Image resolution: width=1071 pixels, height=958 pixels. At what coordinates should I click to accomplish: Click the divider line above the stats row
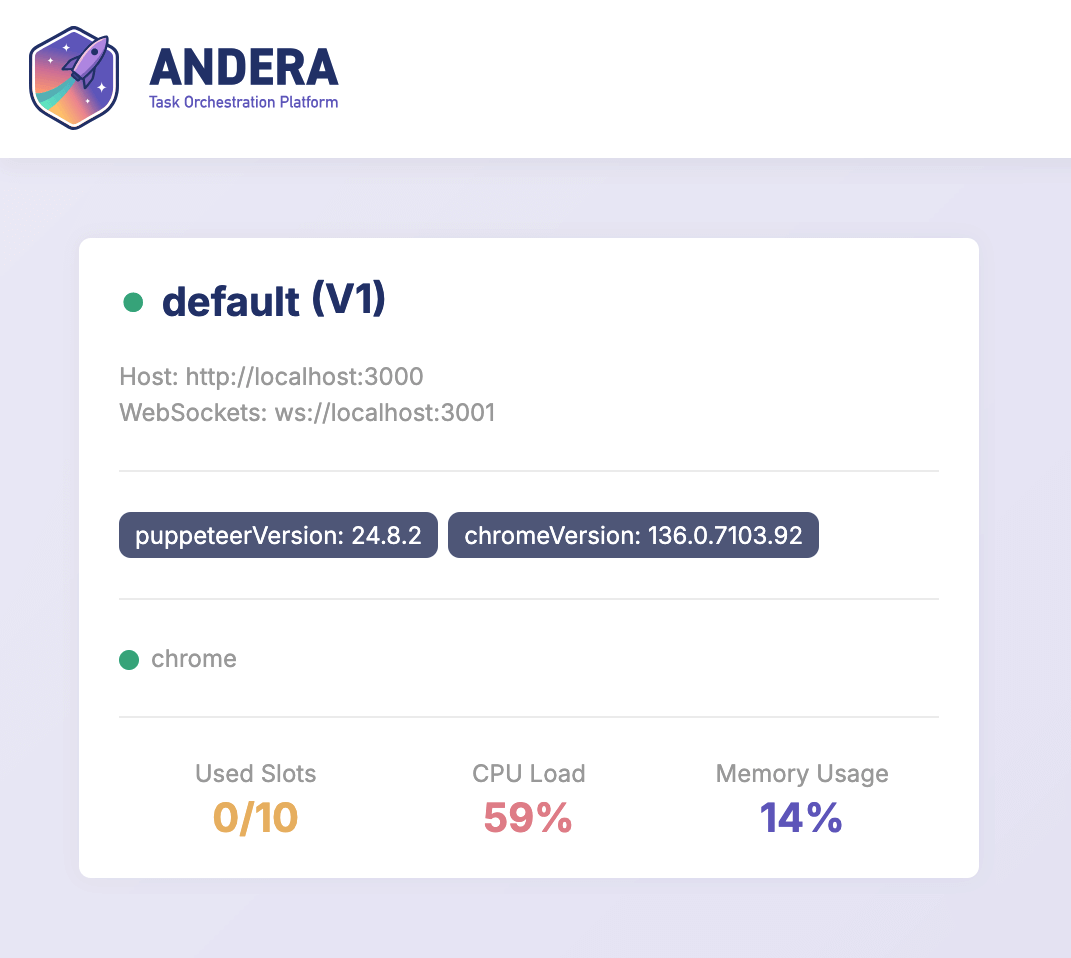coord(528,717)
